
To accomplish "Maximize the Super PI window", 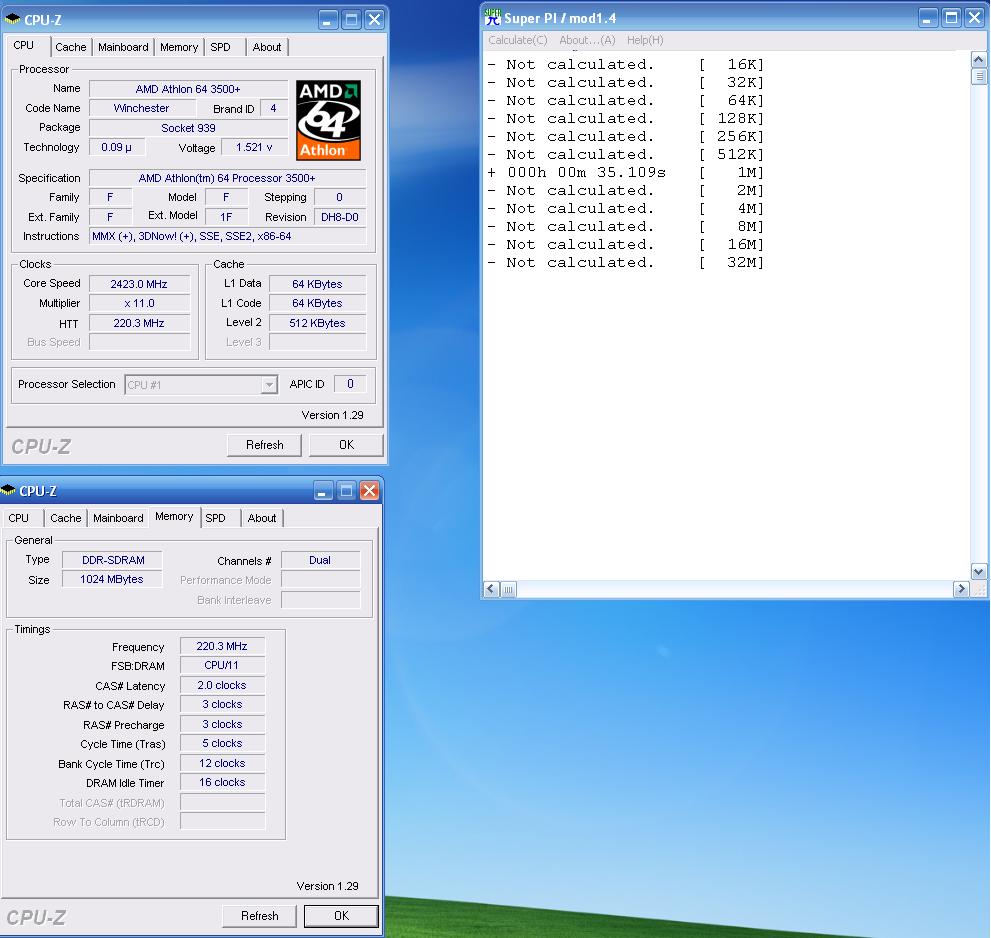I will pyautogui.click(x=951, y=18).
